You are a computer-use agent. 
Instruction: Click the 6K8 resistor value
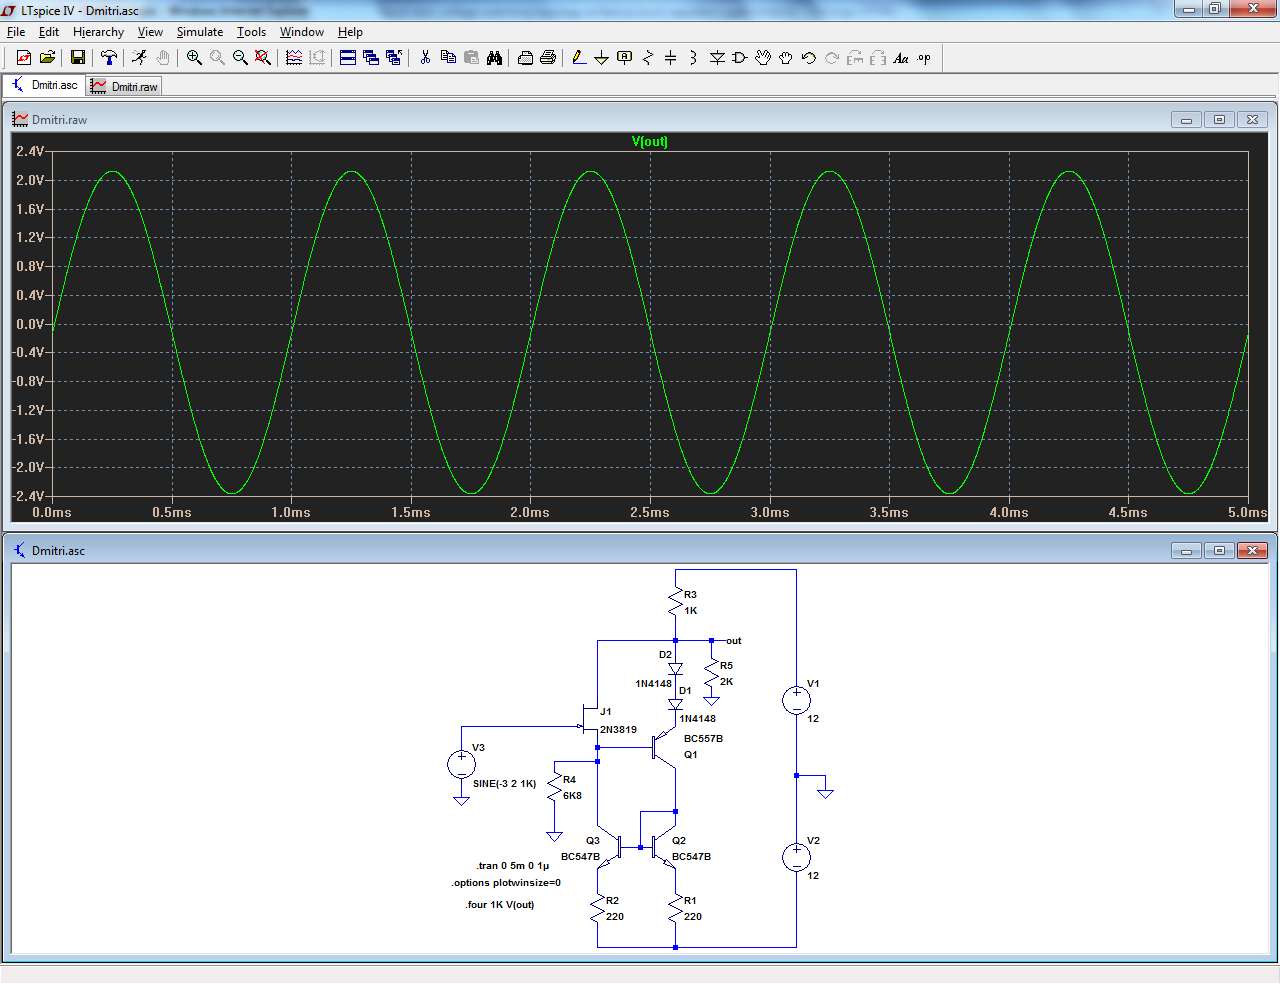tap(572, 796)
